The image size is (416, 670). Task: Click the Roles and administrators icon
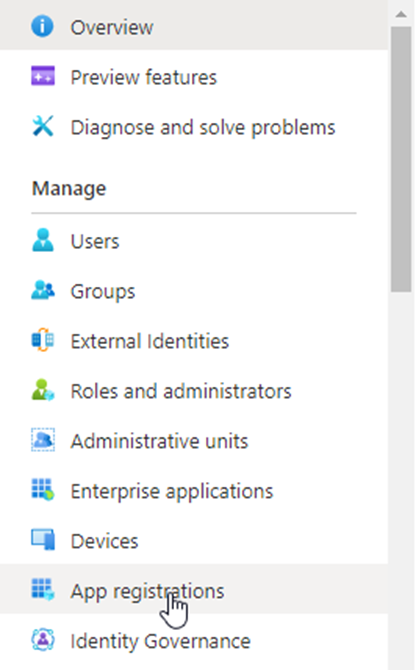pos(43,390)
